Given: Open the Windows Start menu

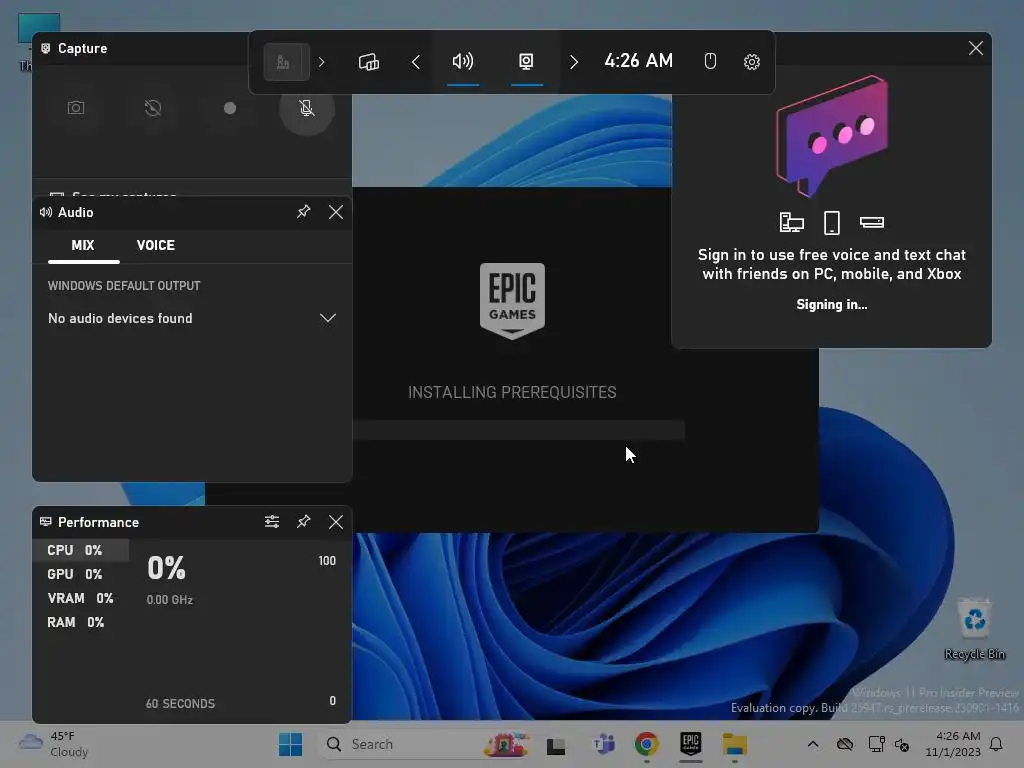Looking at the screenshot, I should tap(290, 744).
